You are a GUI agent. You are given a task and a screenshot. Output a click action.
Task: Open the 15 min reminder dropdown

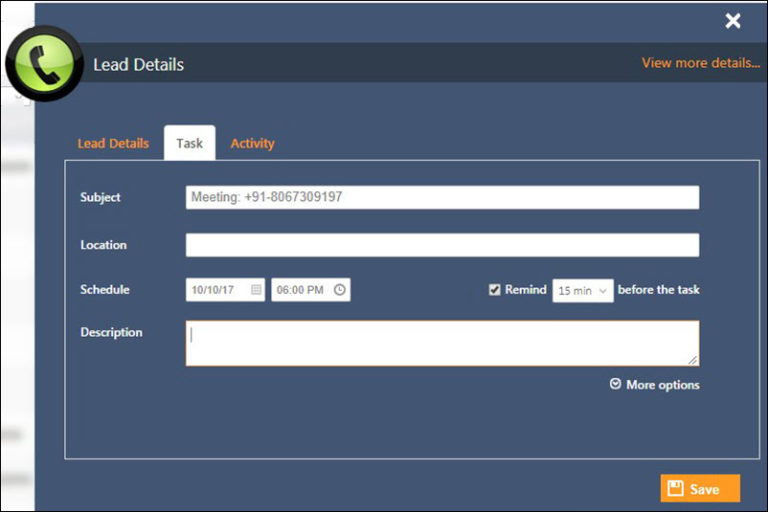coord(582,291)
